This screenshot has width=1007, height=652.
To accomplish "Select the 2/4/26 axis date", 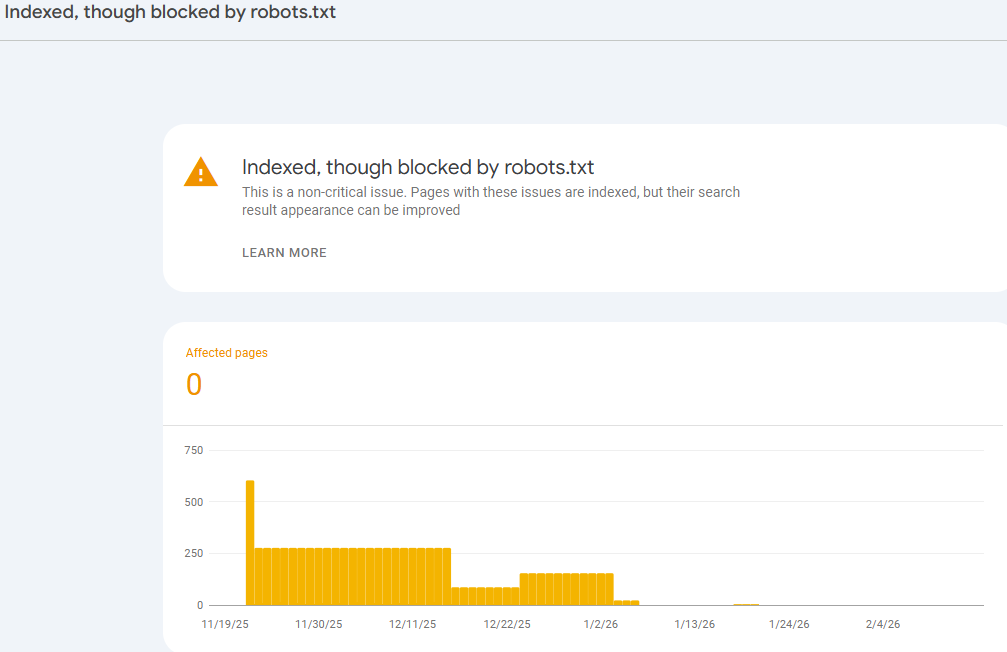I will [882, 625].
